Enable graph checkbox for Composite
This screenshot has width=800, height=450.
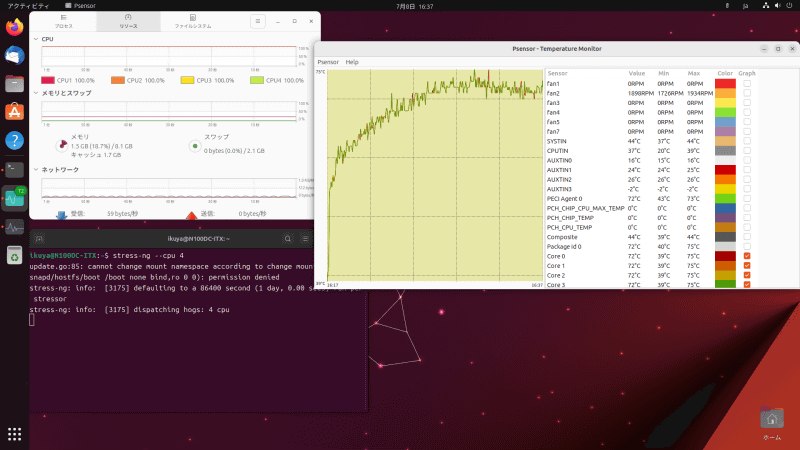[747, 237]
